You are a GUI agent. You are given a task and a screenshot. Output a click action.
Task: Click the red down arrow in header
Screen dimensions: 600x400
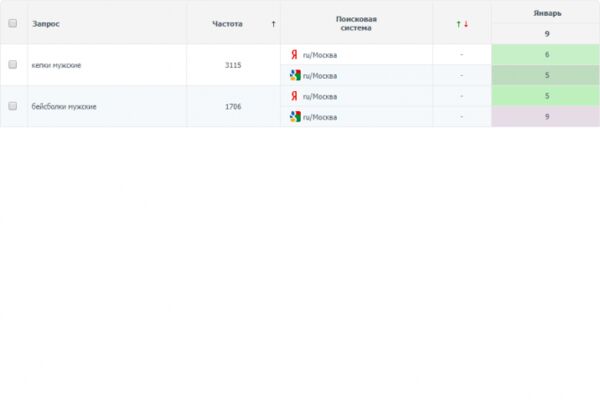pos(466,24)
